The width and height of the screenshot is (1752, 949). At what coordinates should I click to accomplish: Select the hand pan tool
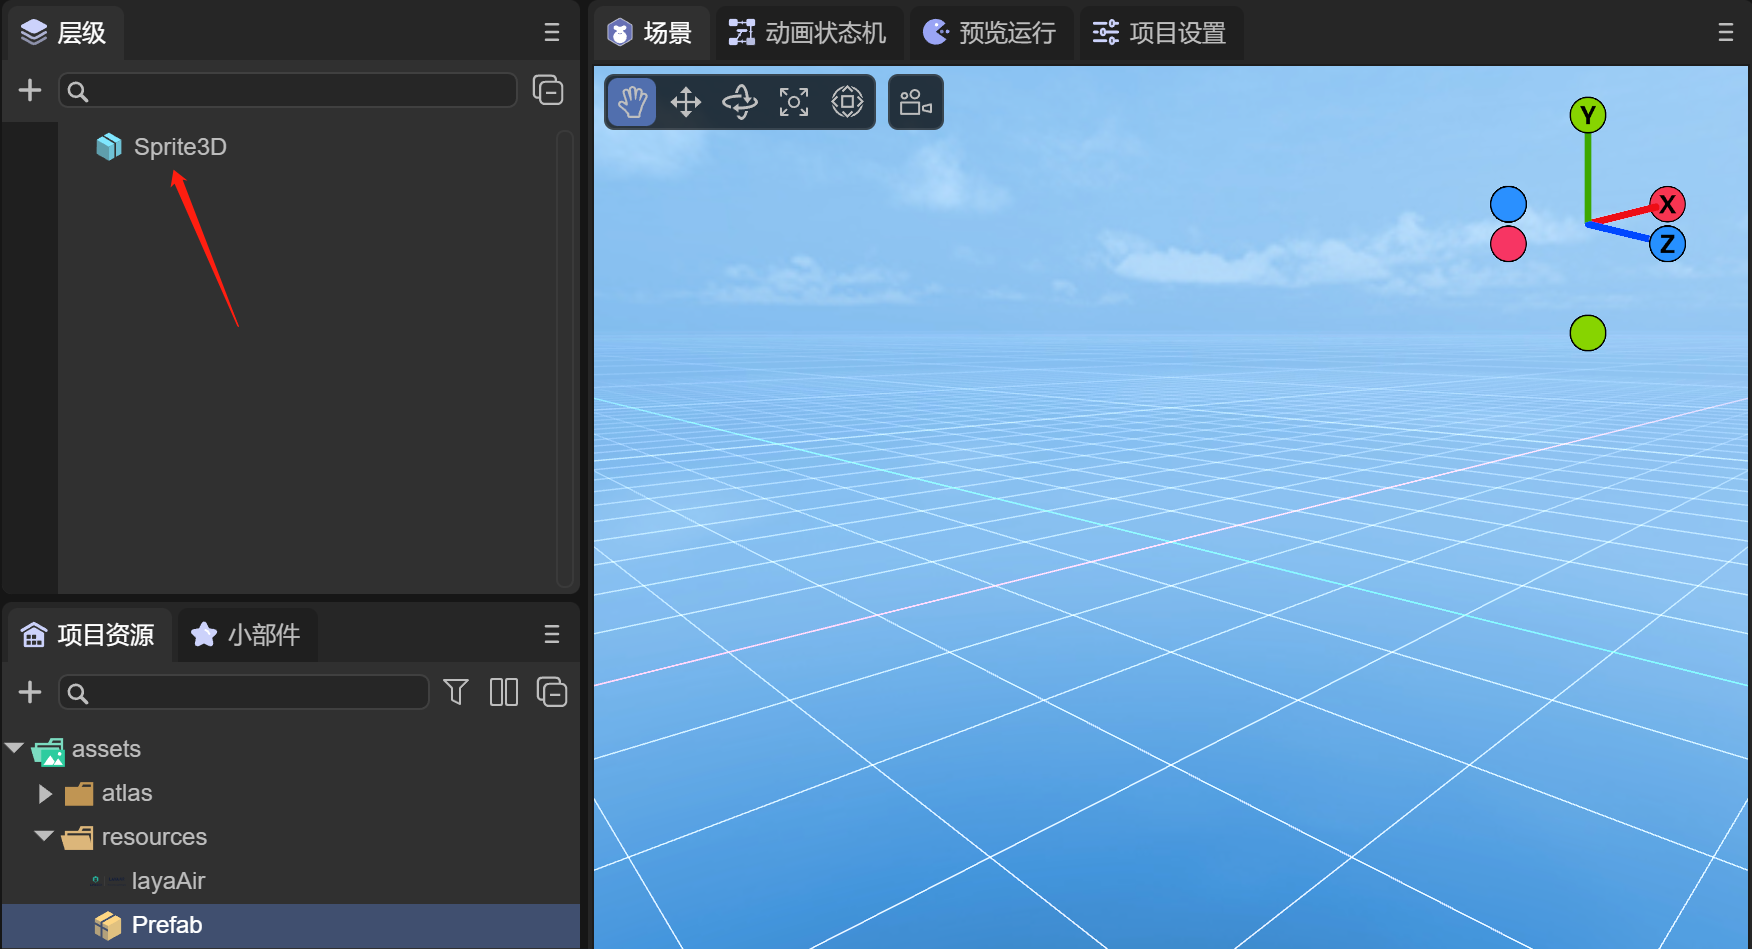(632, 102)
